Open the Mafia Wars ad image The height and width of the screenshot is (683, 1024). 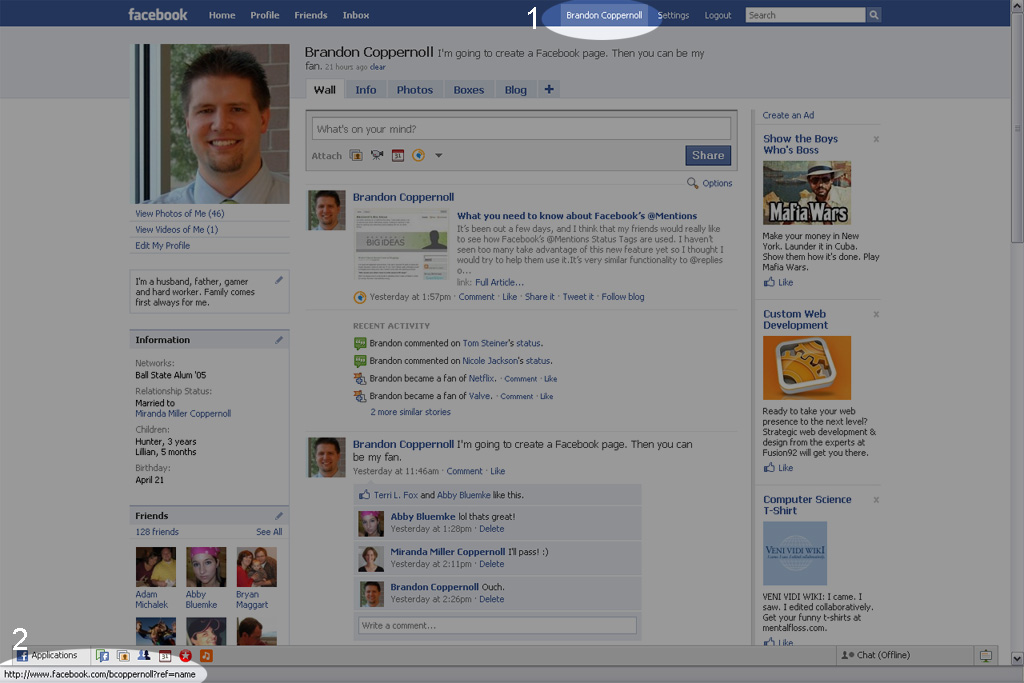pos(807,193)
